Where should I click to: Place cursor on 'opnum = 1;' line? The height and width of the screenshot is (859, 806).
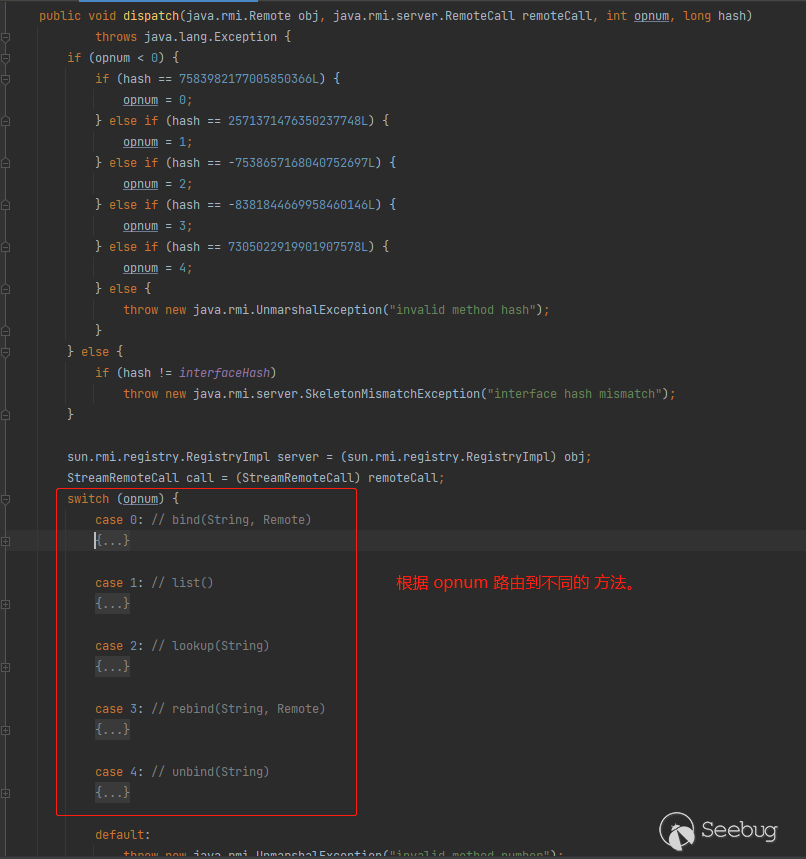point(157,142)
